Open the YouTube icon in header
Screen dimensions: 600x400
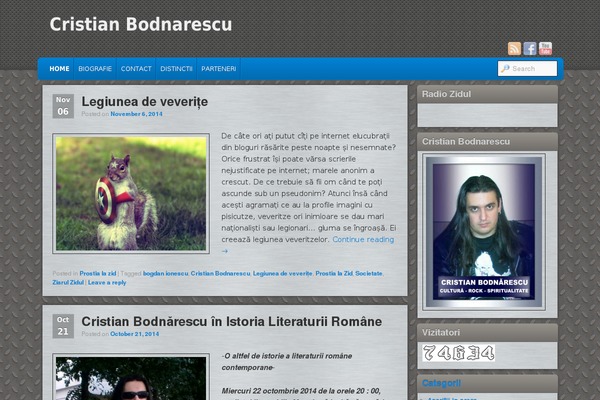click(x=545, y=49)
